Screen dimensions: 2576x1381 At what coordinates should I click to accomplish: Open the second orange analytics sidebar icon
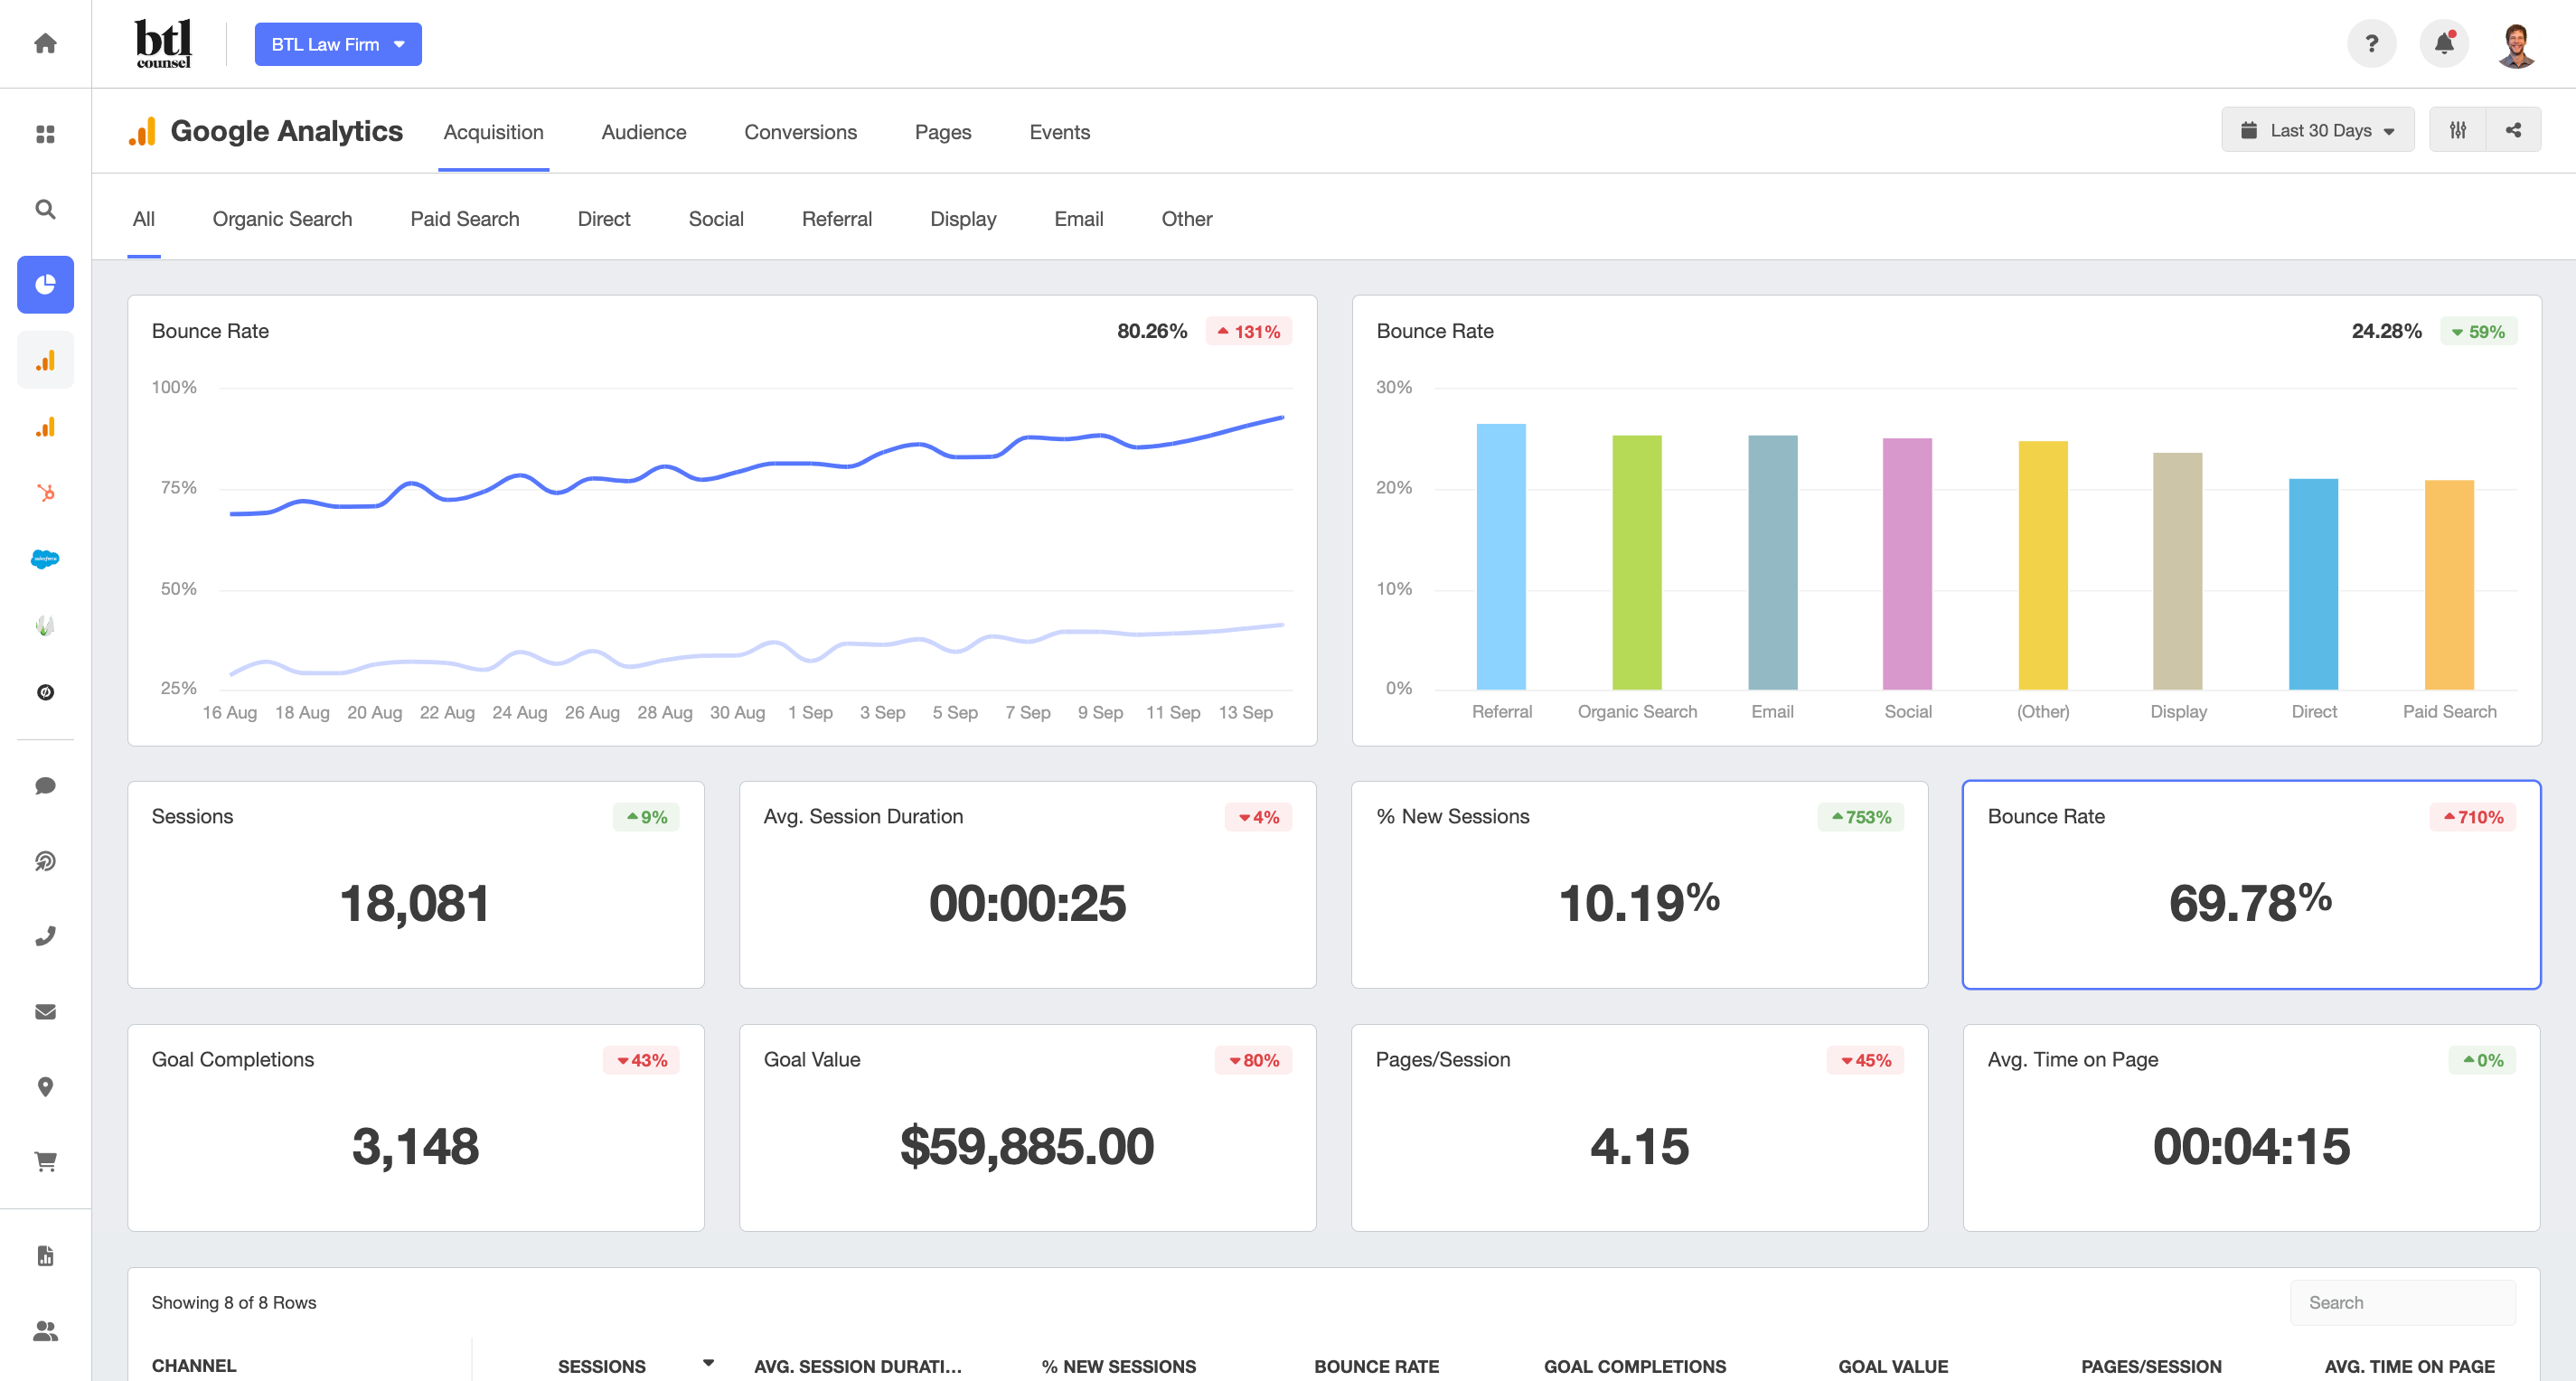[45, 427]
